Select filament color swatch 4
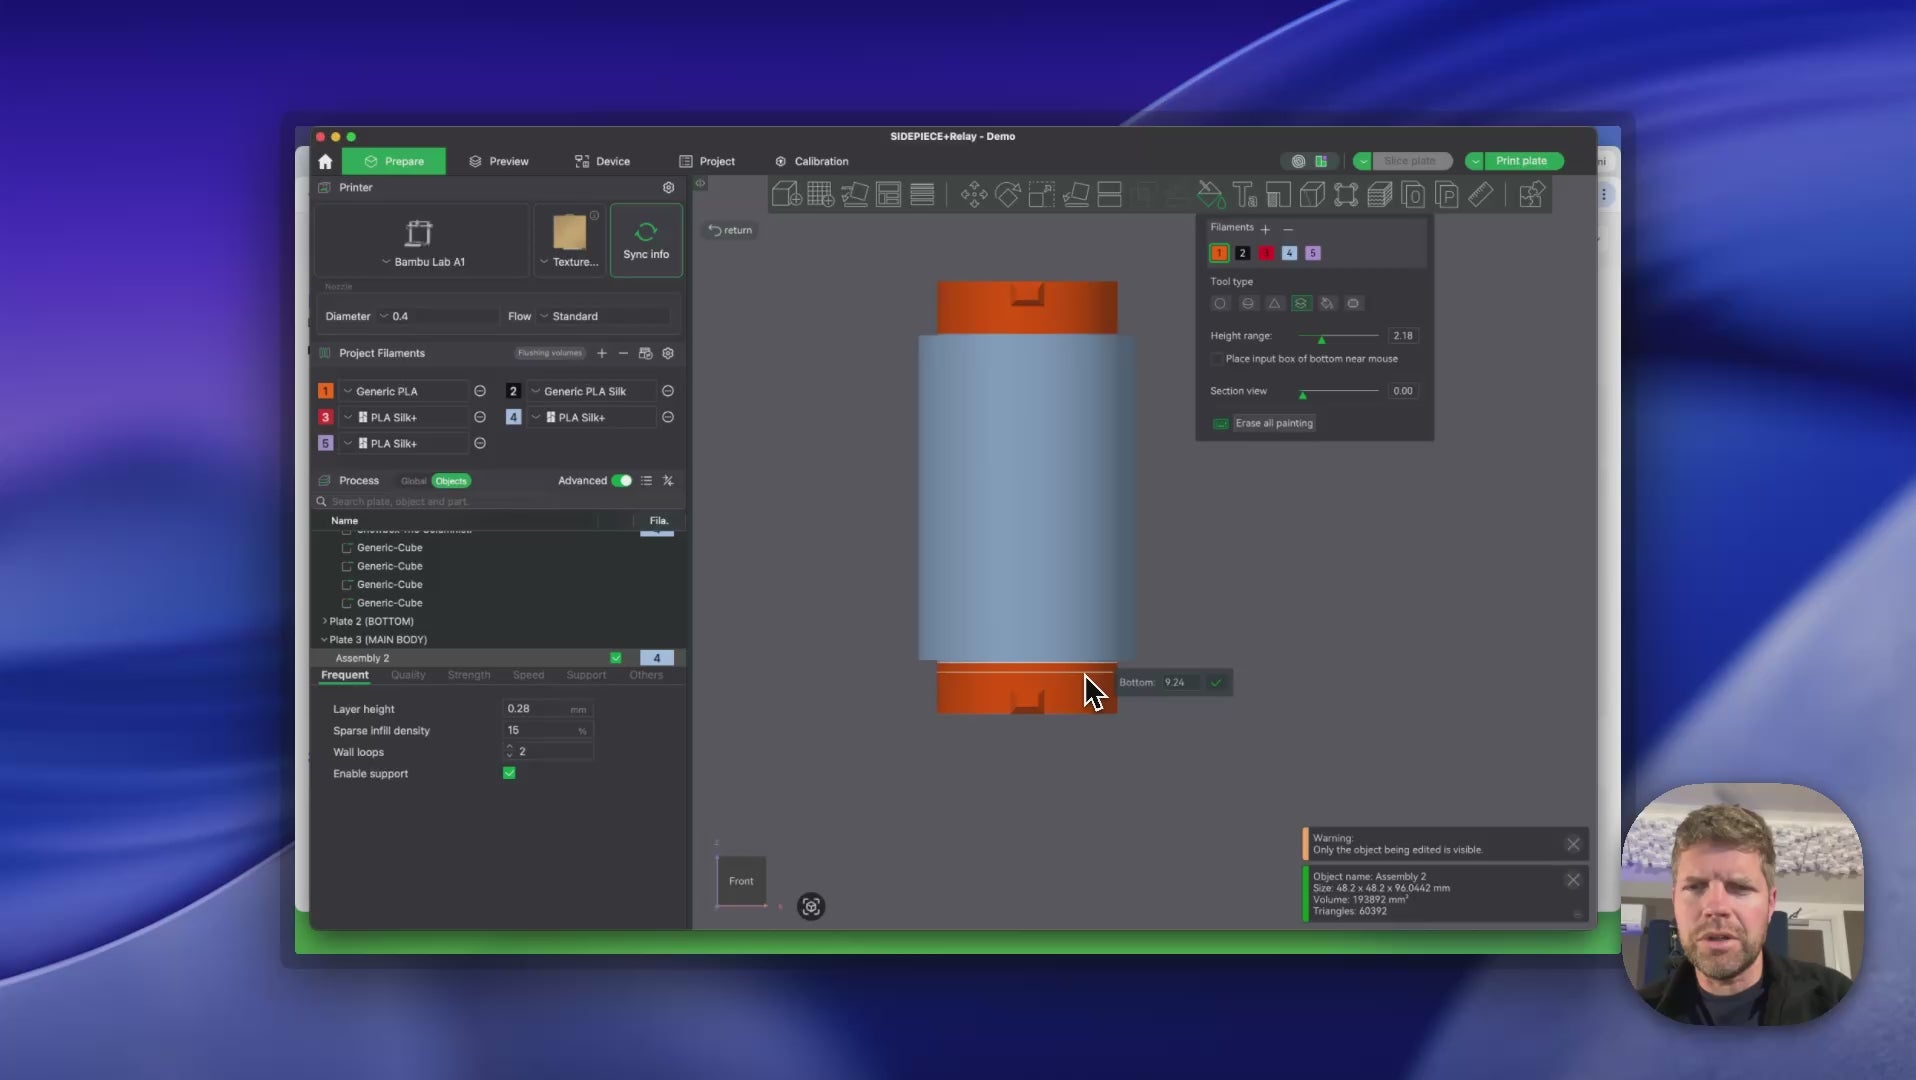Image resolution: width=1916 pixels, height=1080 pixels. click(x=1289, y=254)
